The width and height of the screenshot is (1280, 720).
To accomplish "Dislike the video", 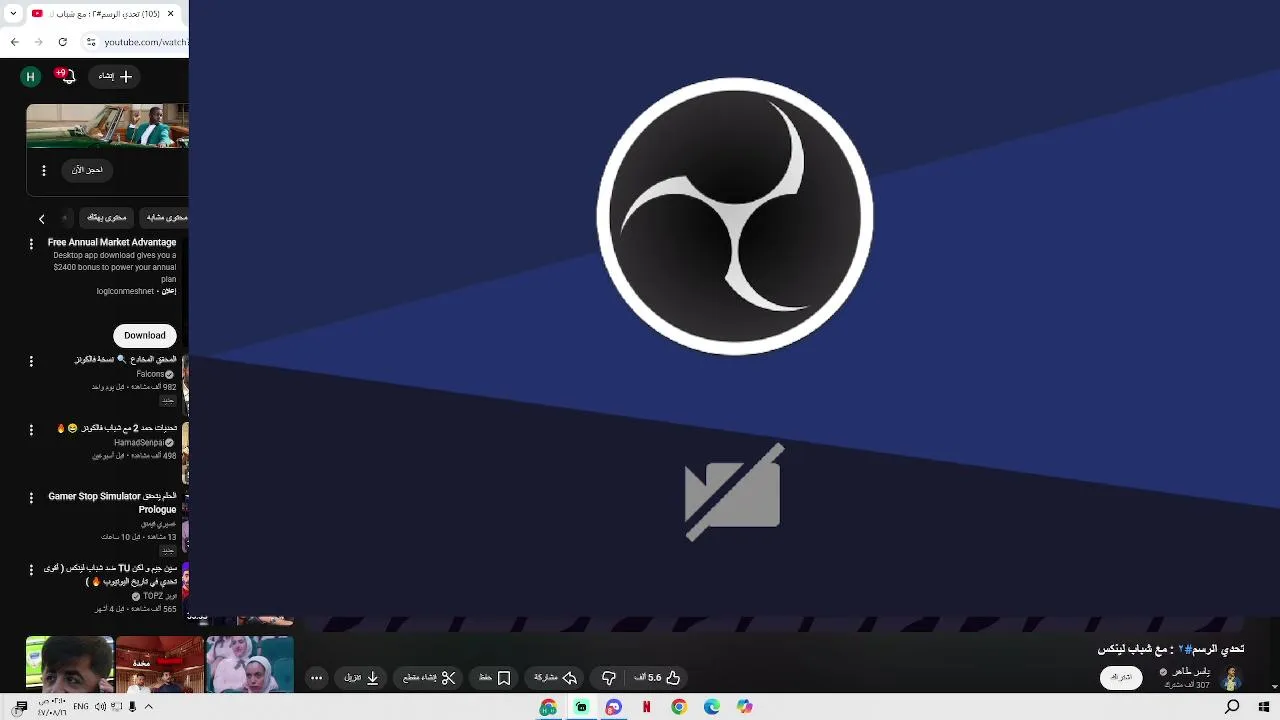I will coord(609,678).
